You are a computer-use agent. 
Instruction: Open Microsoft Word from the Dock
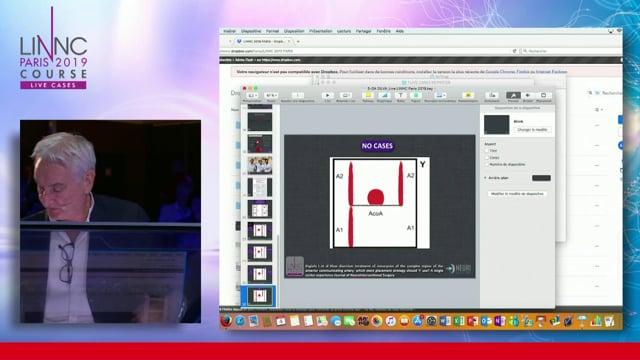[445, 321]
